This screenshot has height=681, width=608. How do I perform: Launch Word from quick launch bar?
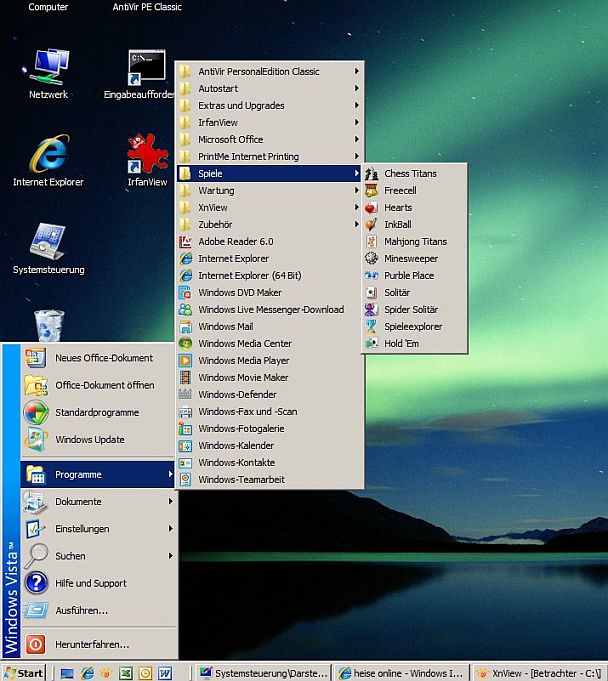pyautogui.click(x=165, y=673)
